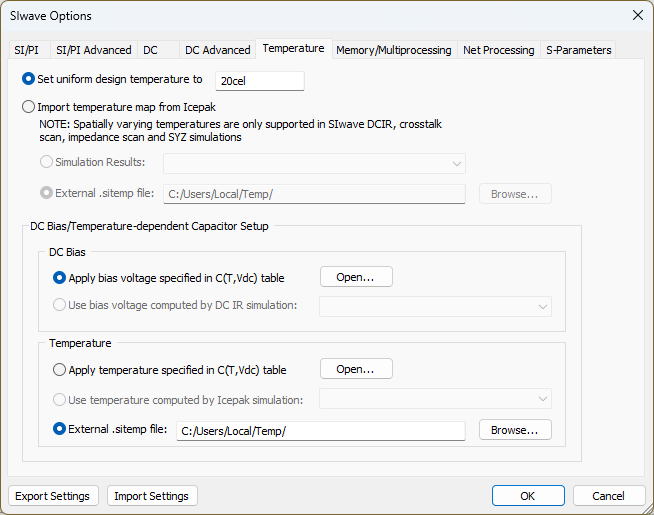Click Open button in Temperature section
The image size is (654, 515).
pyautogui.click(x=356, y=369)
